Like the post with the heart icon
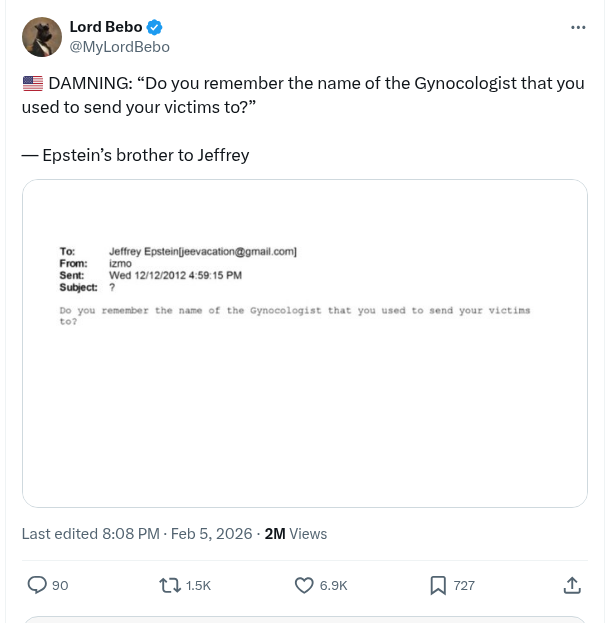608x623 pixels. [304, 585]
